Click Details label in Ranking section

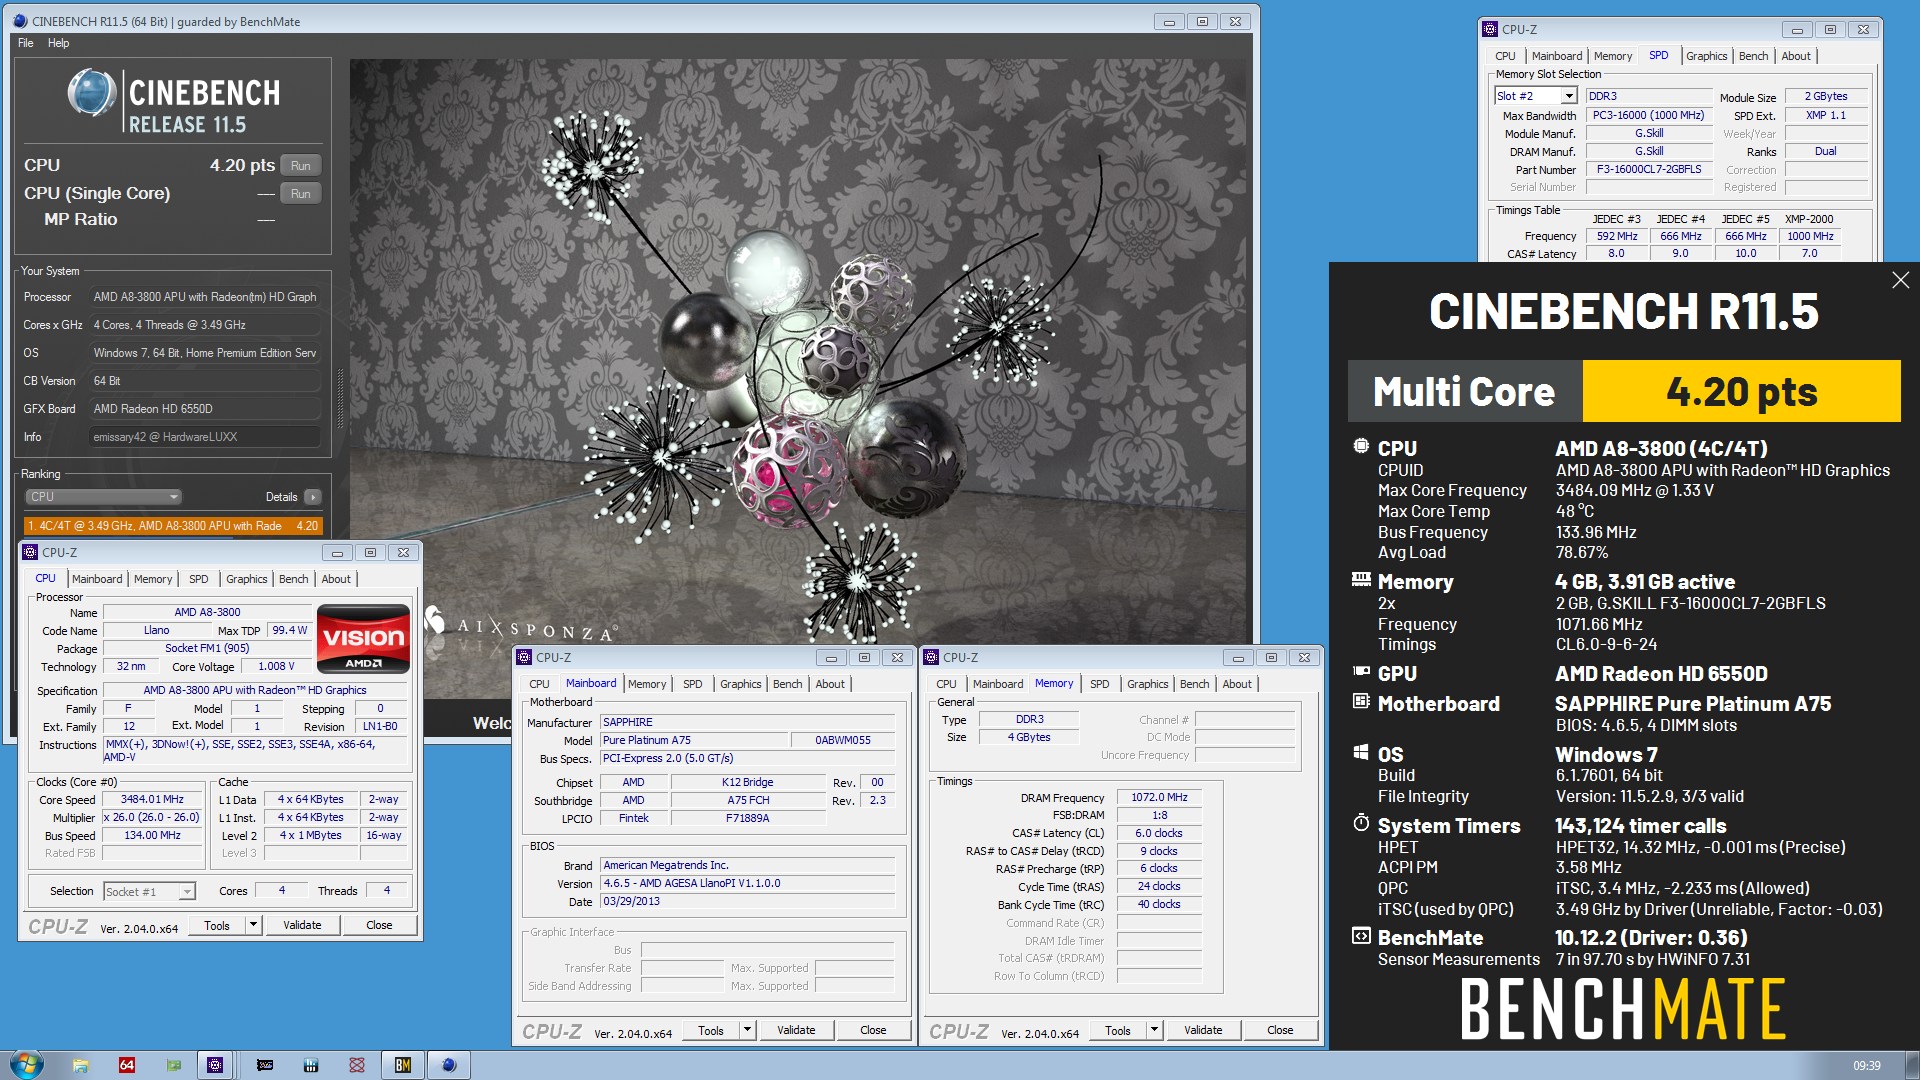[x=281, y=497]
